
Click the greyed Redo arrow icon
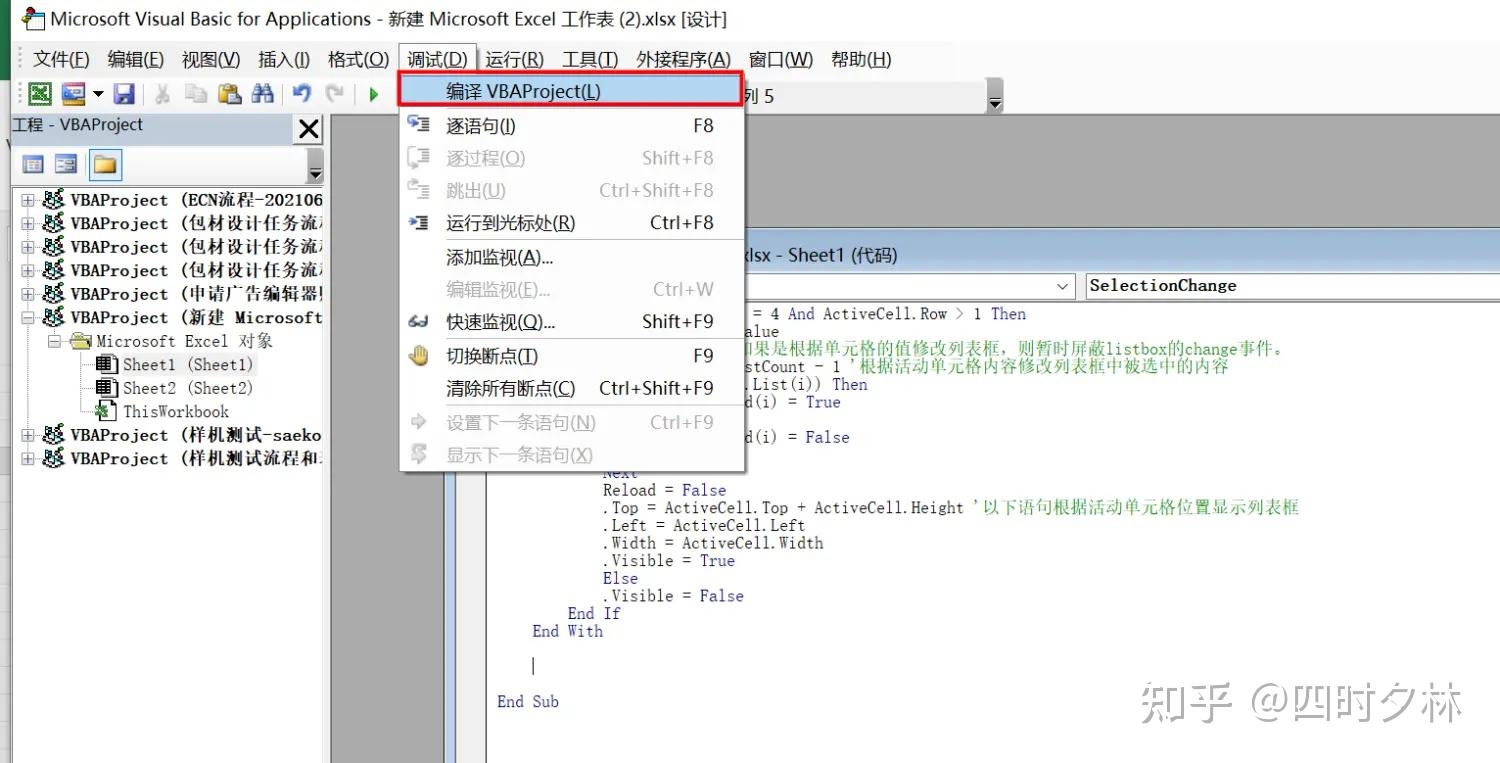pyautogui.click(x=335, y=94)
